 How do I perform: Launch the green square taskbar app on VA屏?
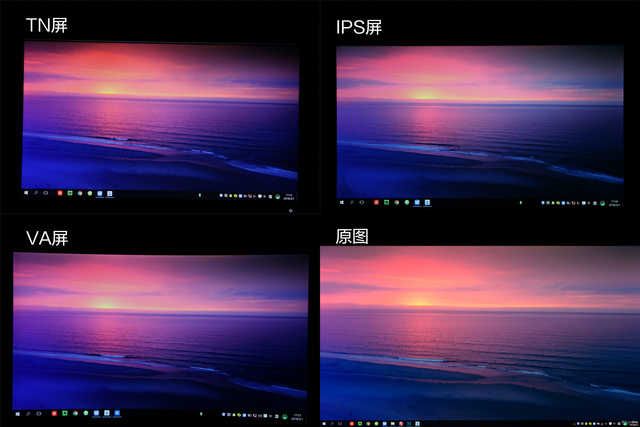[x=65, y=414]
